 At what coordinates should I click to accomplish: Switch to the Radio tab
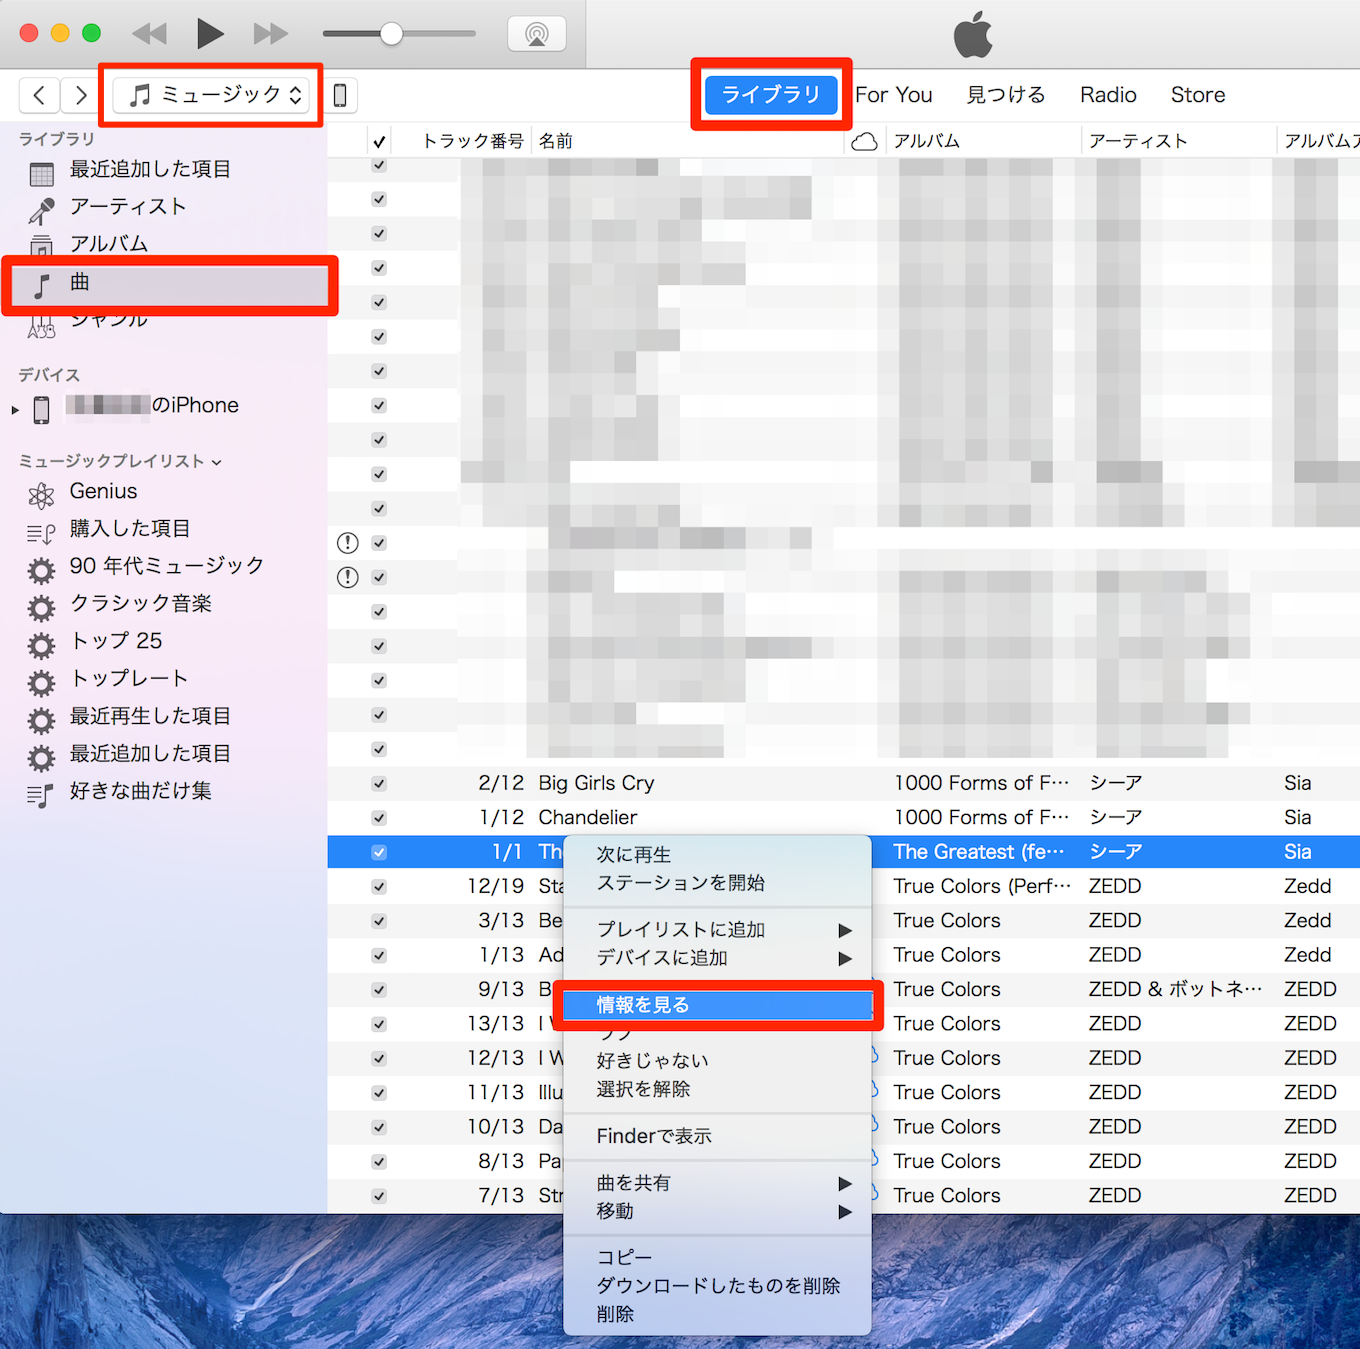(1108, 95)
